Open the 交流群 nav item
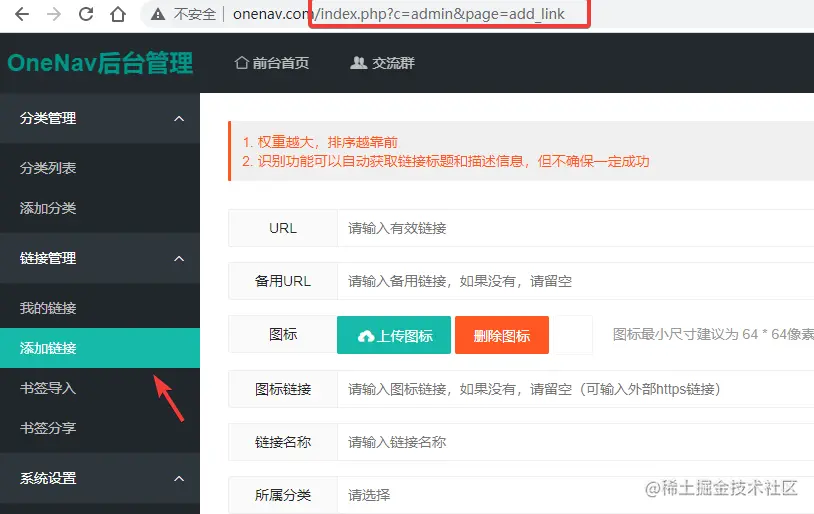 (x=393, y=63)
